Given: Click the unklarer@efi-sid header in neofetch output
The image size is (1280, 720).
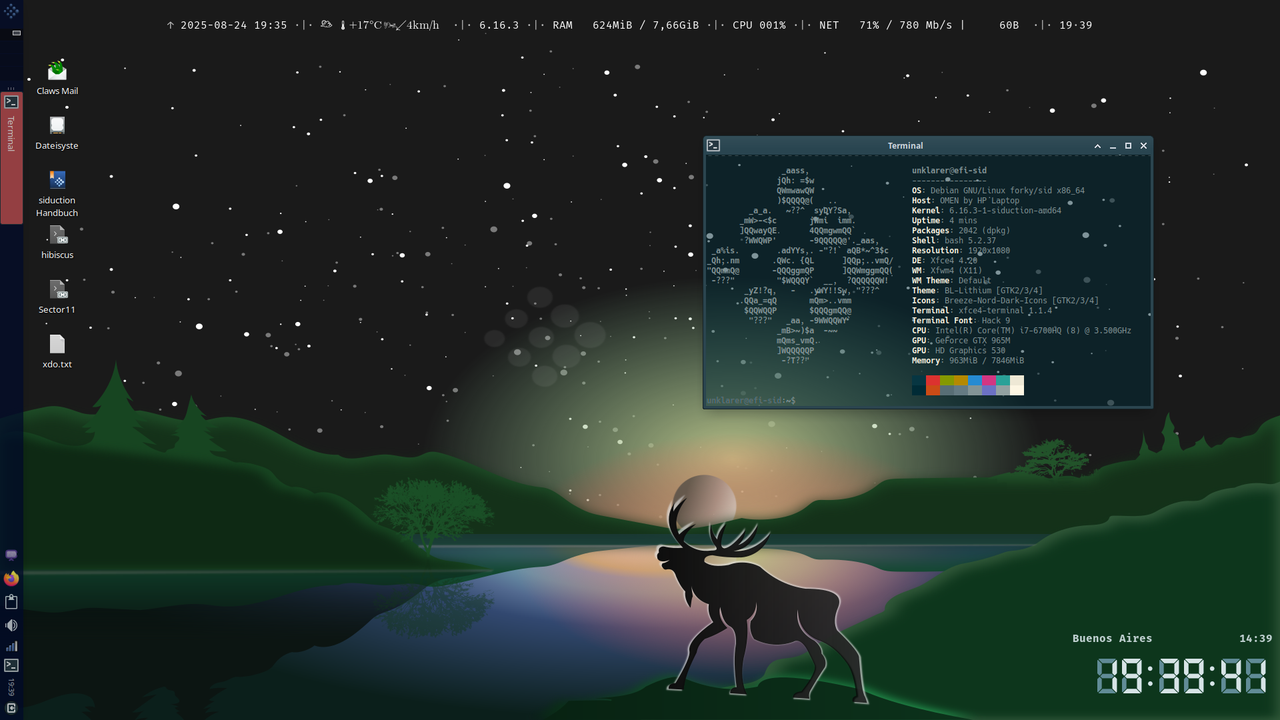Looking at the screenshot, I should [x=949, y=170].
